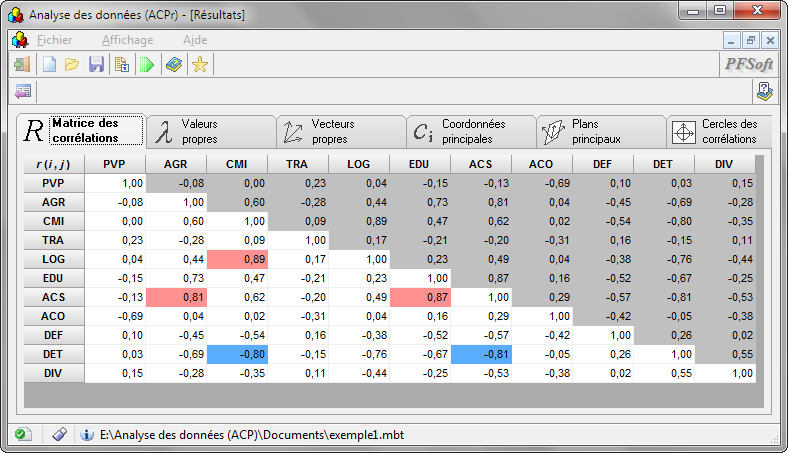Open the Affichage menu
Viewport: 788px width, 453px height.
pyautogui.click(x=127, y=40)
